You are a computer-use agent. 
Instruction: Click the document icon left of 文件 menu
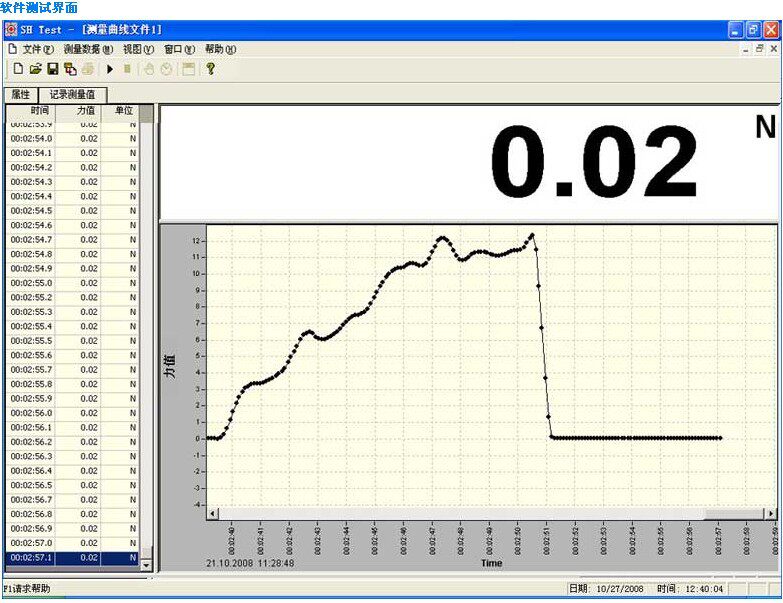[x=12, y=49]
